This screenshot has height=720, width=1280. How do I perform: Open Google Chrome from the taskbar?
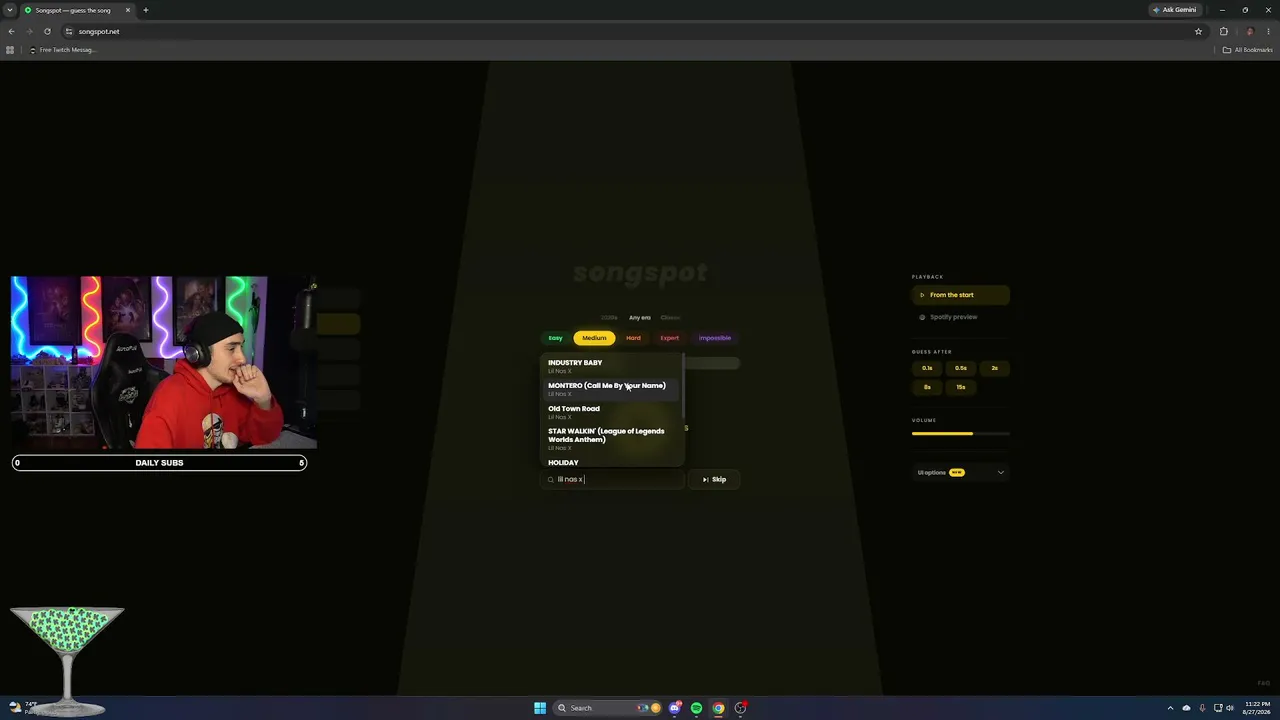point(718,708)
